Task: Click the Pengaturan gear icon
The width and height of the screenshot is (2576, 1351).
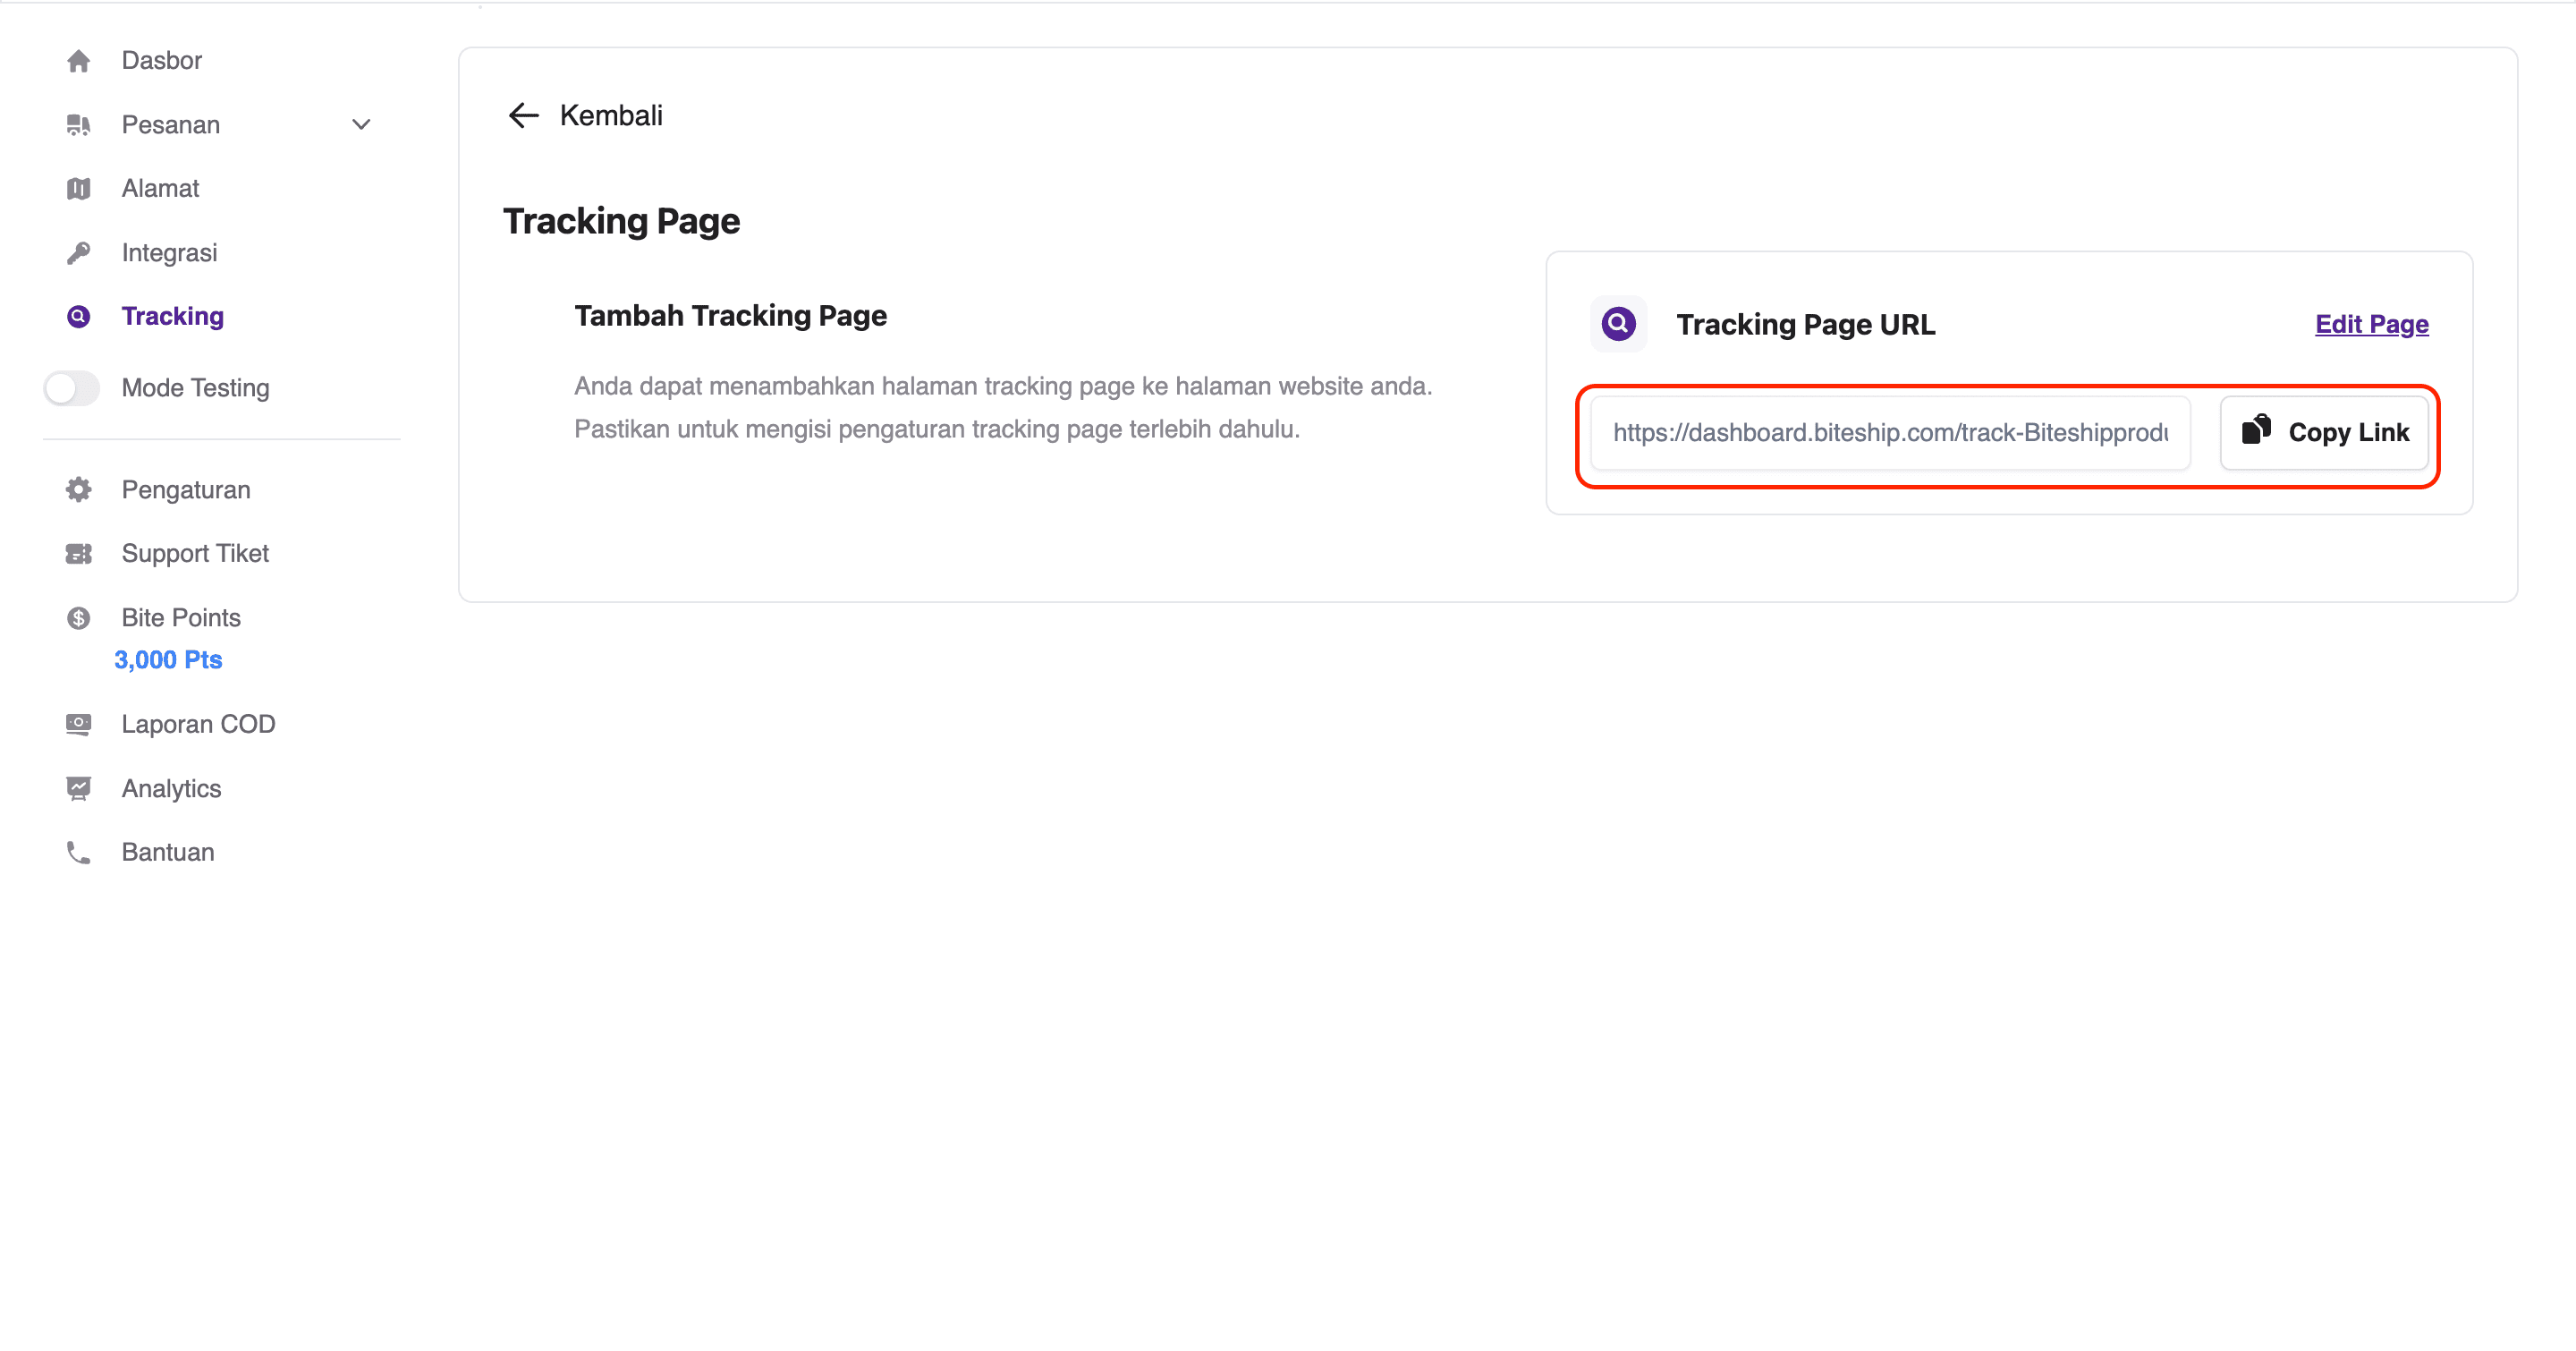Action: 78,490
